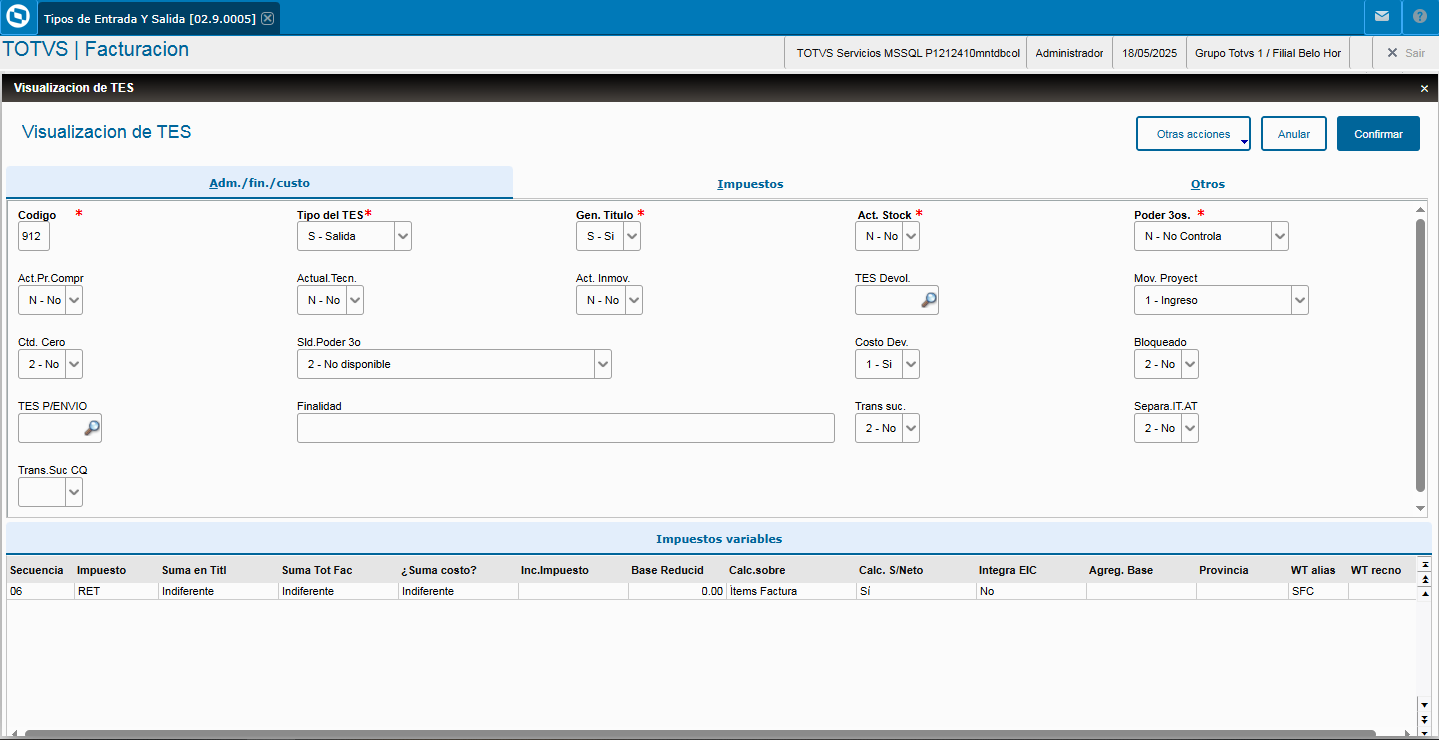Click the Confirmar button
Image resolution: width=1439 pixels, height=740 pixels.
tap(1378, 134)
